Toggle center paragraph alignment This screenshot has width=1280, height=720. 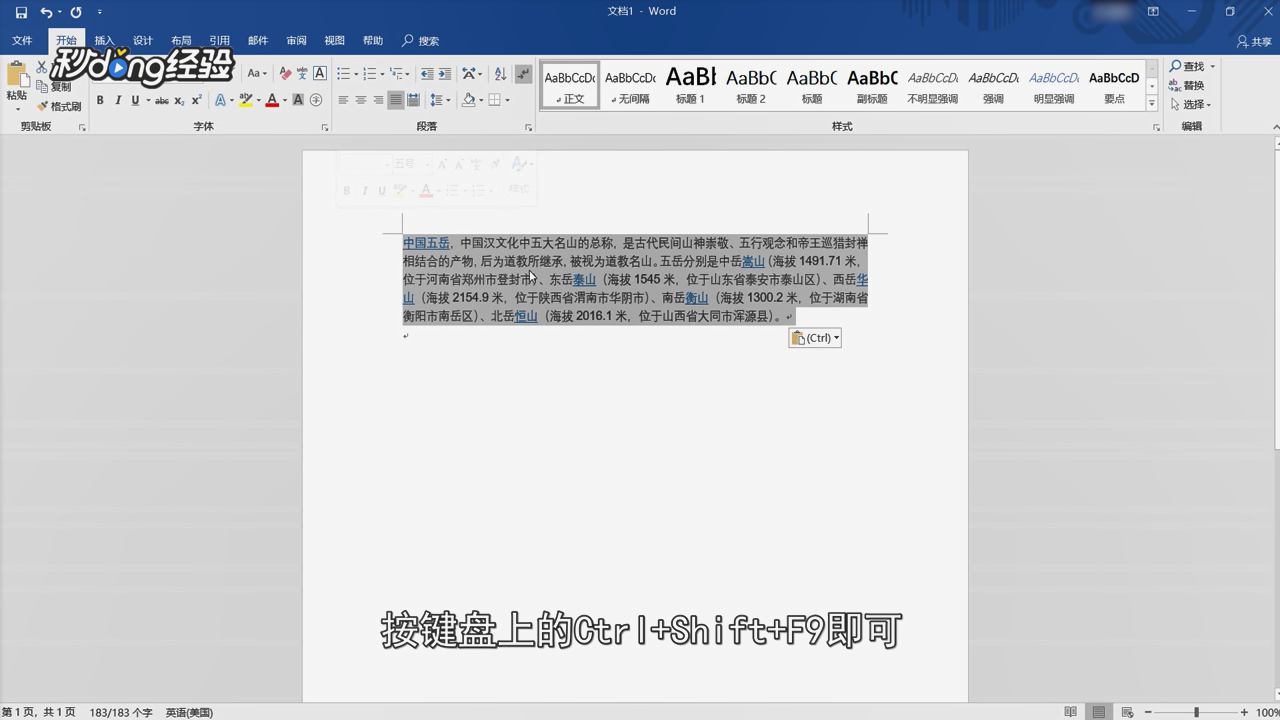pos(362,99)
